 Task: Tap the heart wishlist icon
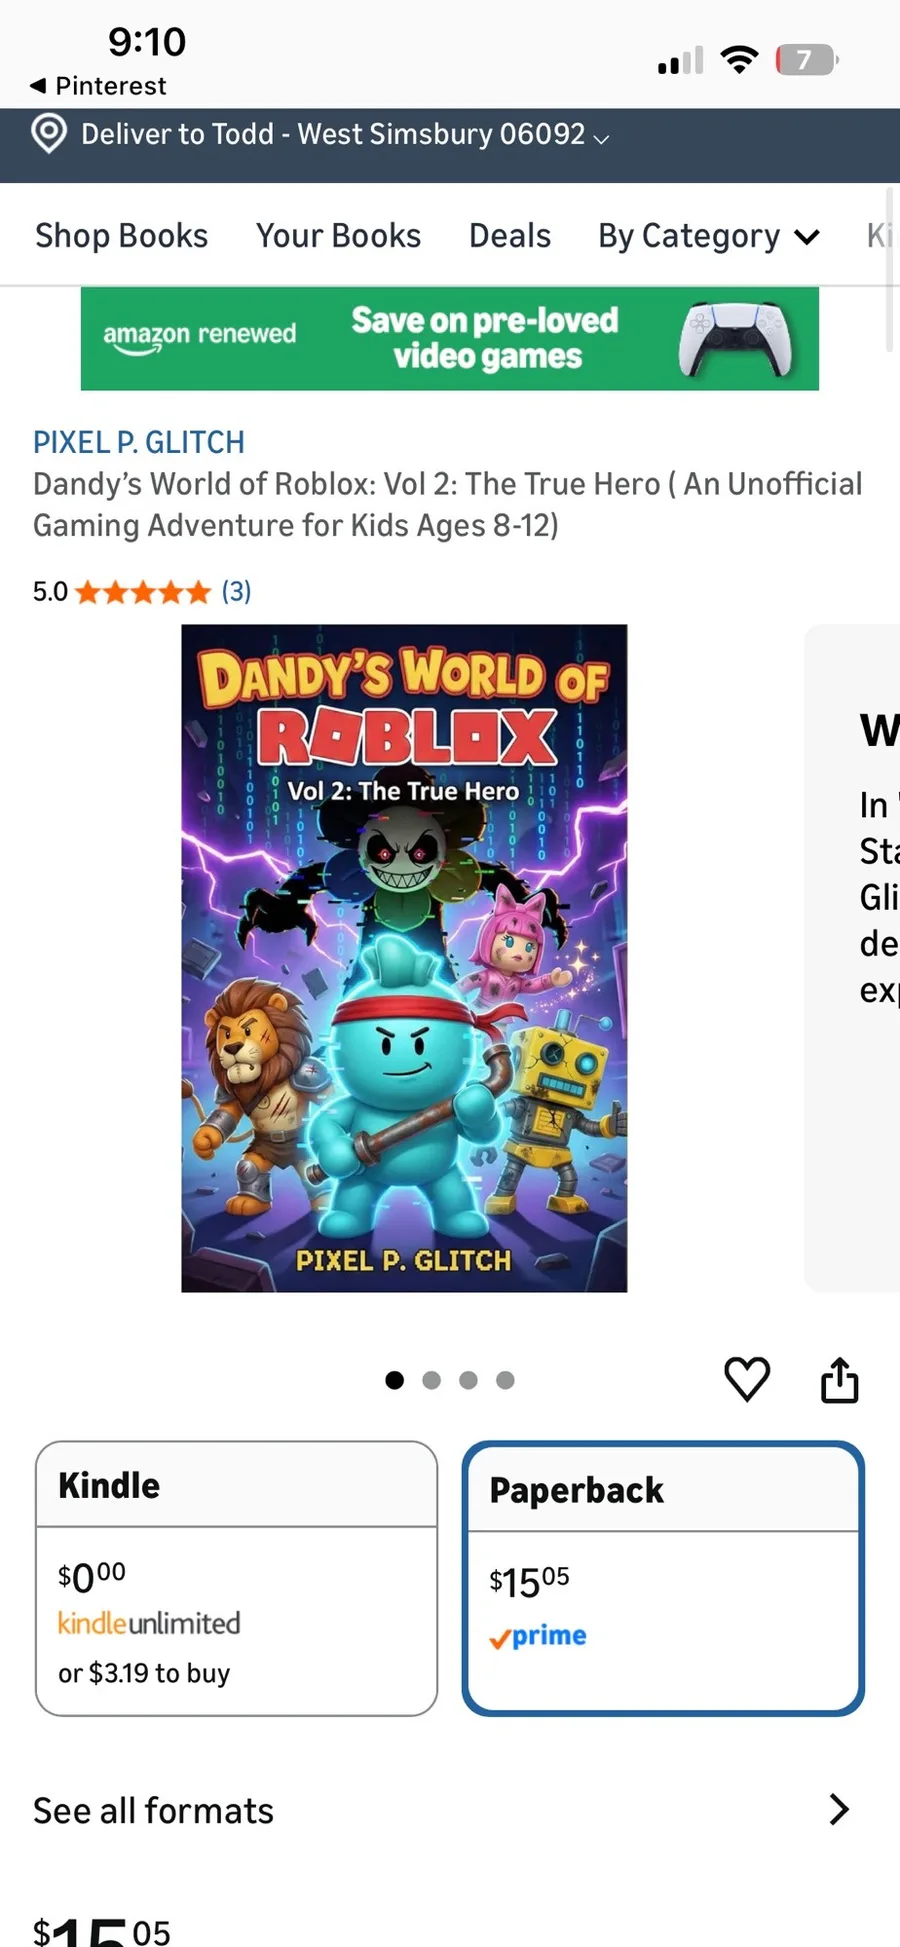747,1380
